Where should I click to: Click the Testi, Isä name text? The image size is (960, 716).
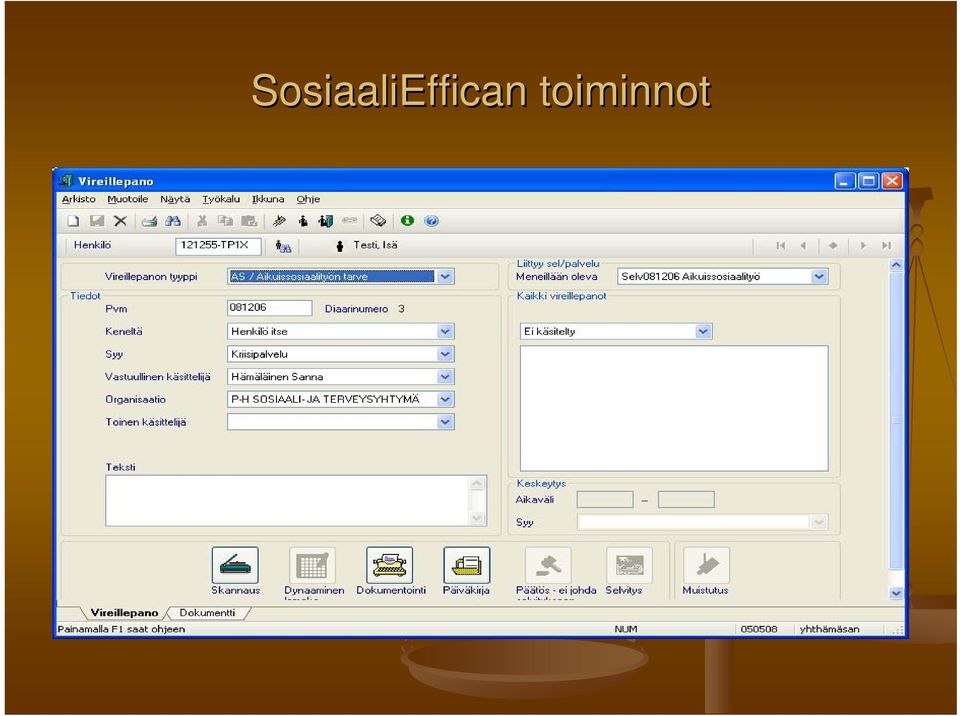375,245
